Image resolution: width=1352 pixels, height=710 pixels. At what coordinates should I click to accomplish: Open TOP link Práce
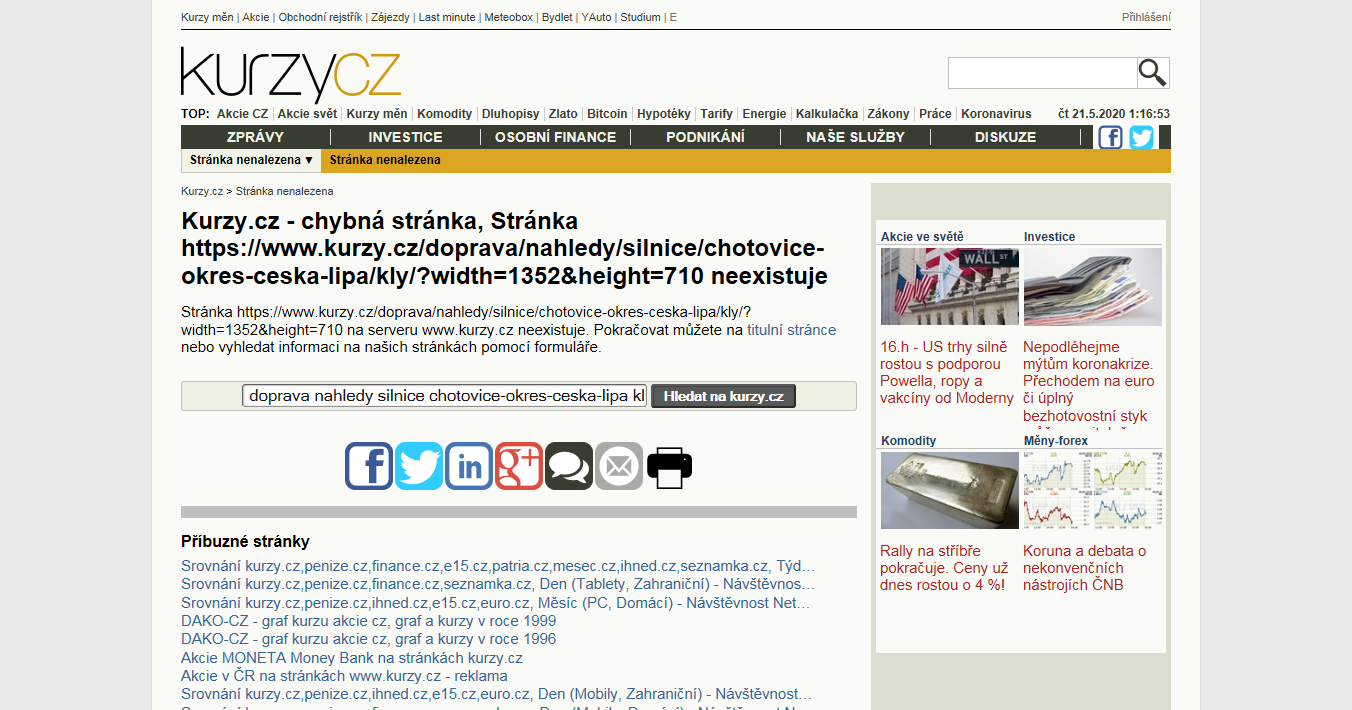click(935, 114)
